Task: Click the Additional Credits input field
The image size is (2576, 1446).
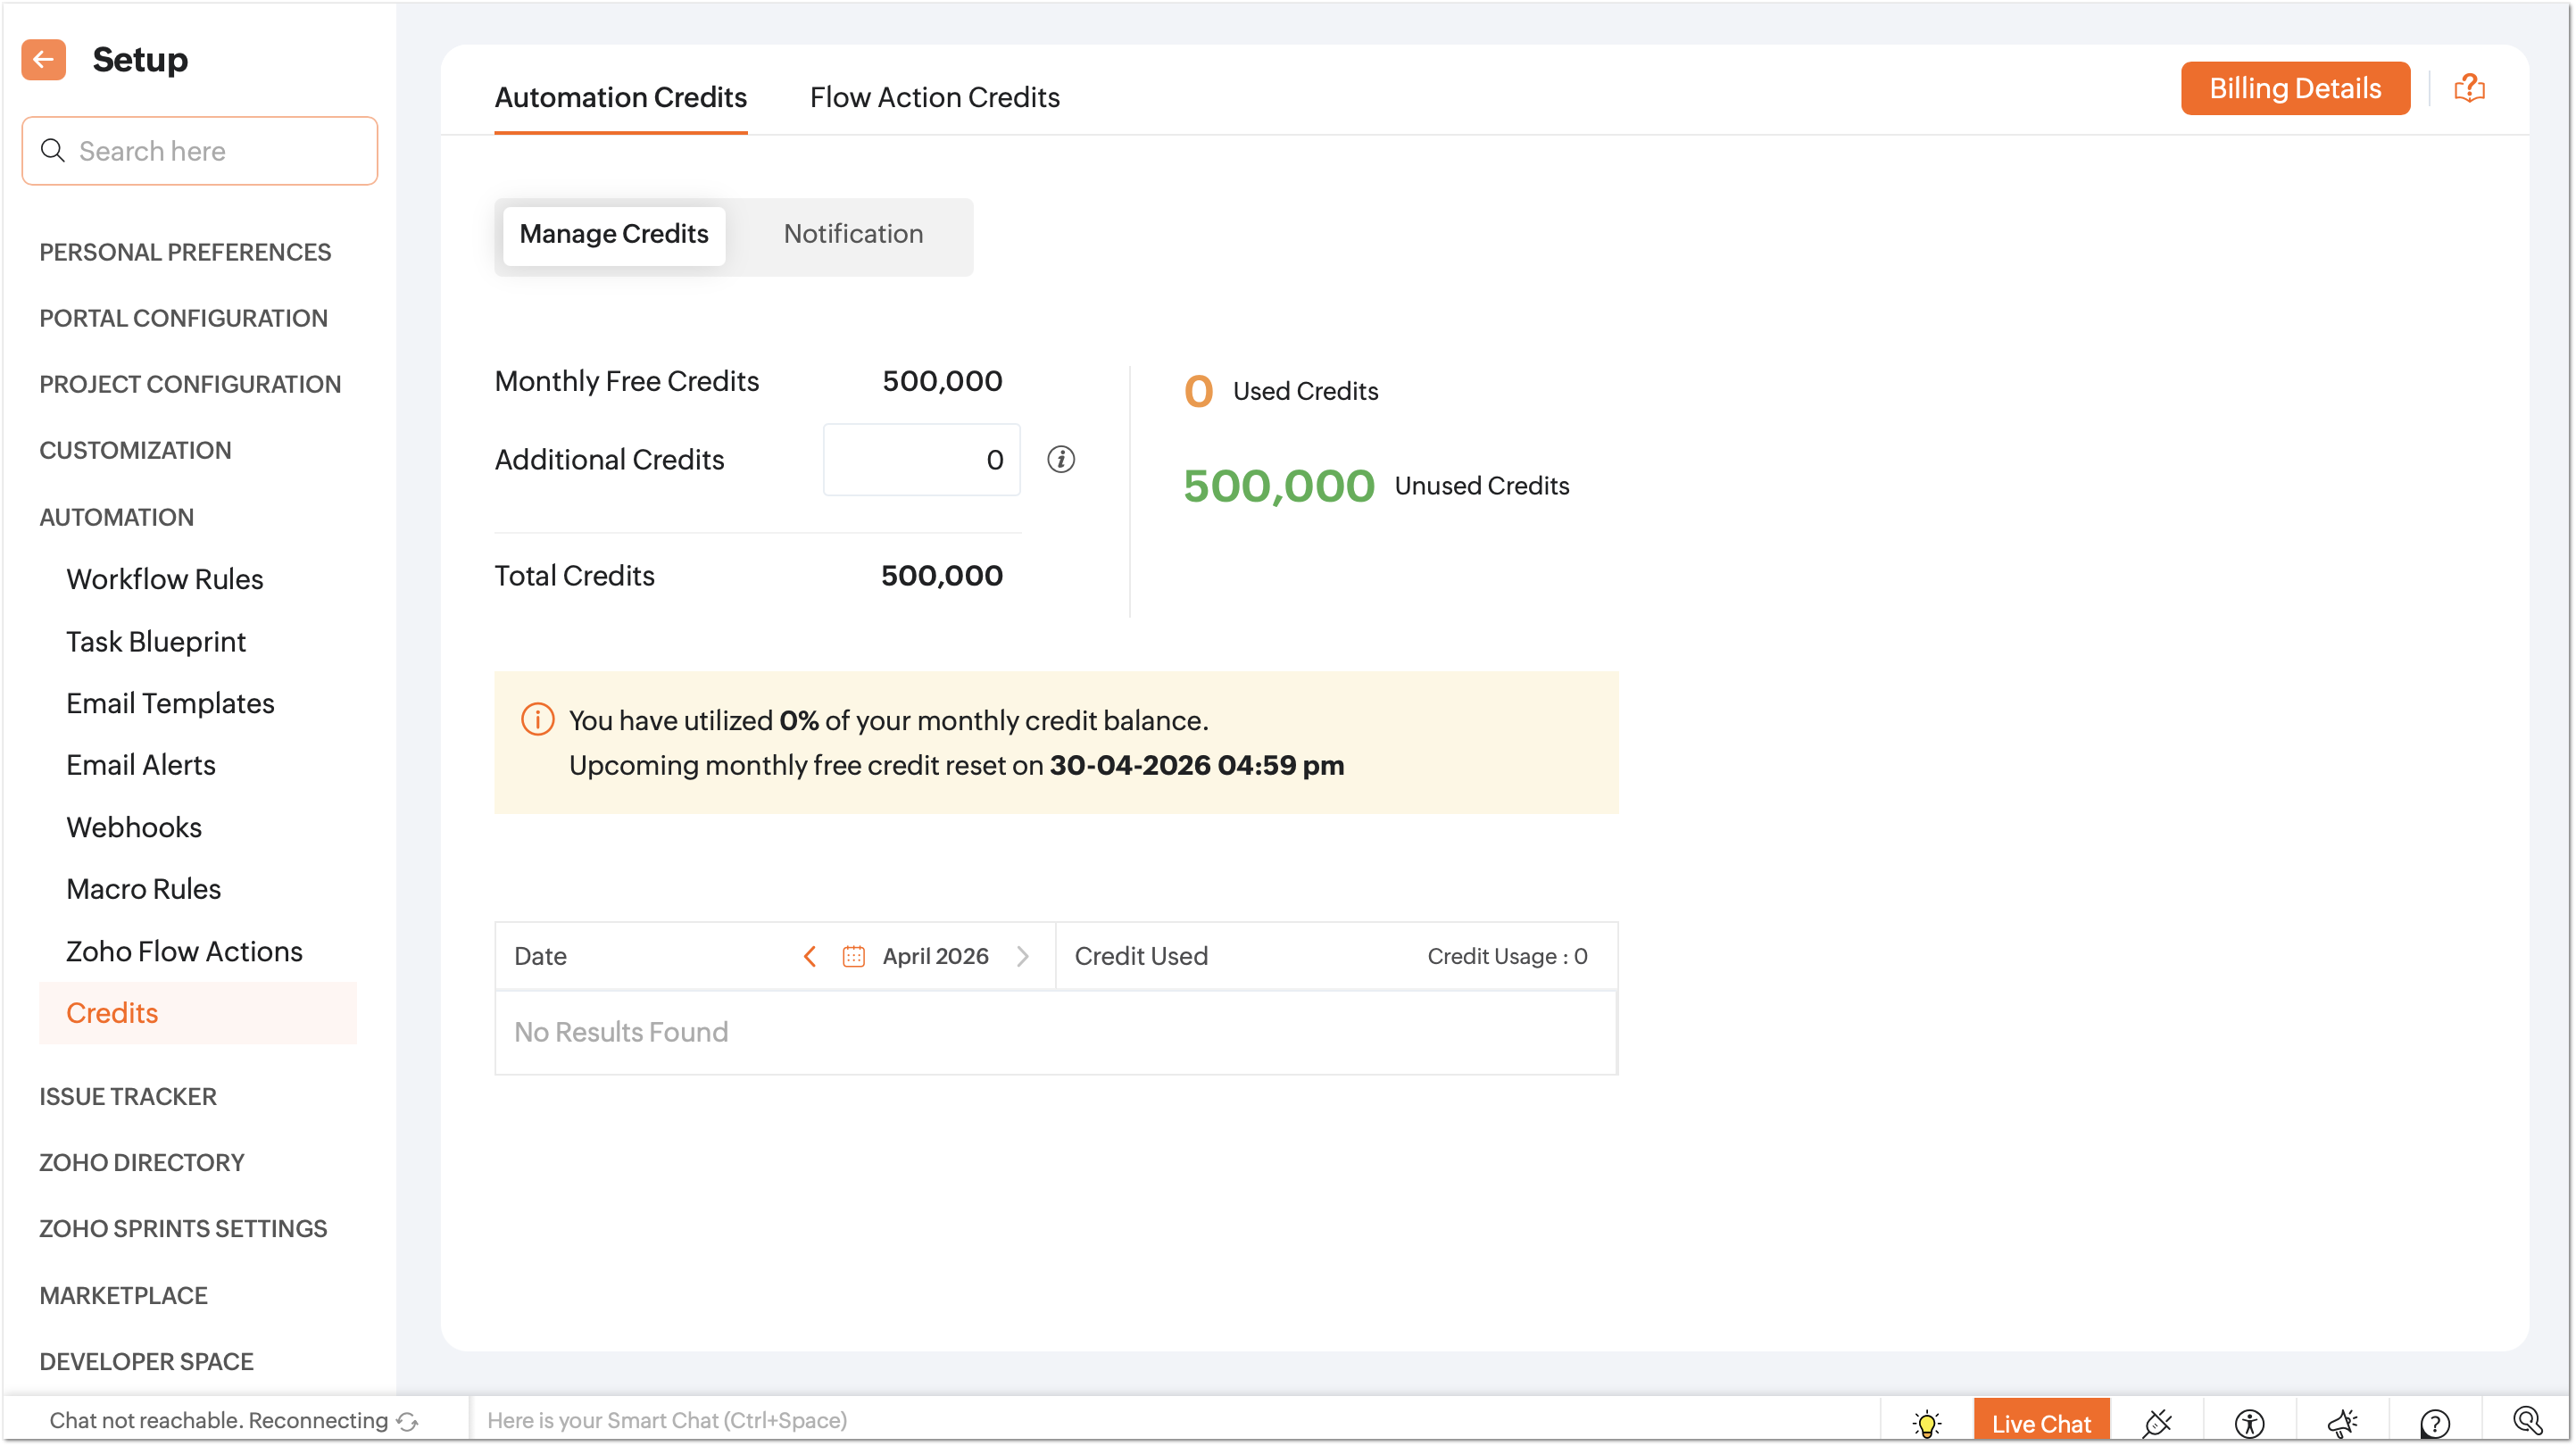Action: click(920, 459)
